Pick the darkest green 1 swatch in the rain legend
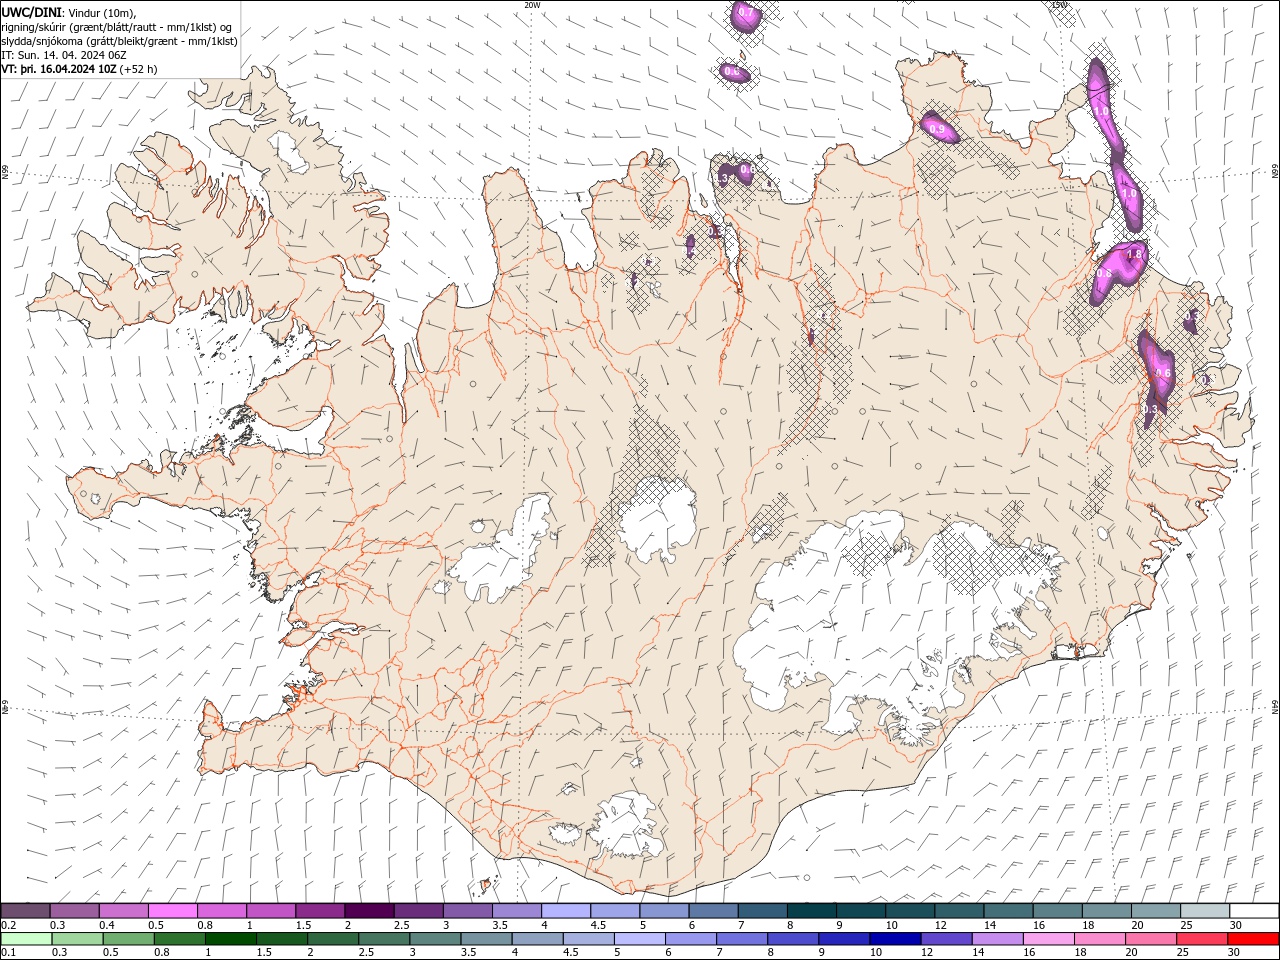Screen dimensions: 1280x960 231,939
